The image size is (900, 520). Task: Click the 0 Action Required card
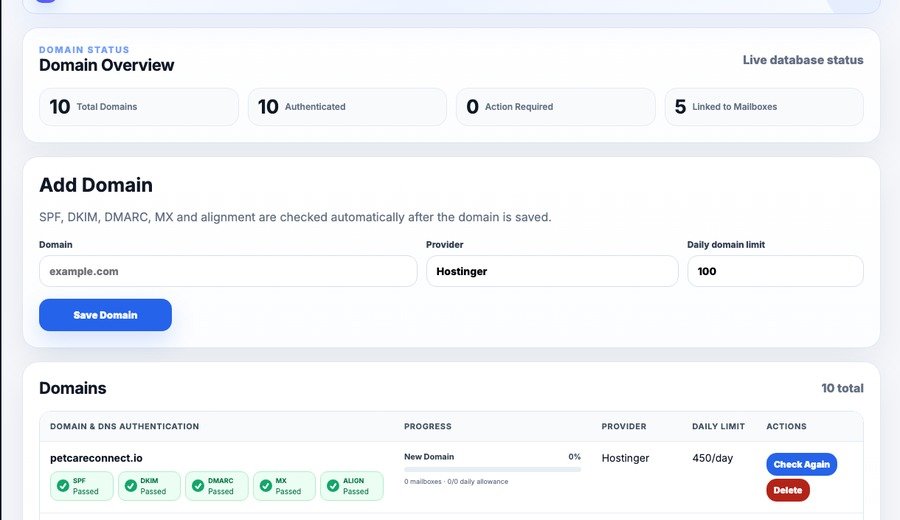[x=556, y=107]
